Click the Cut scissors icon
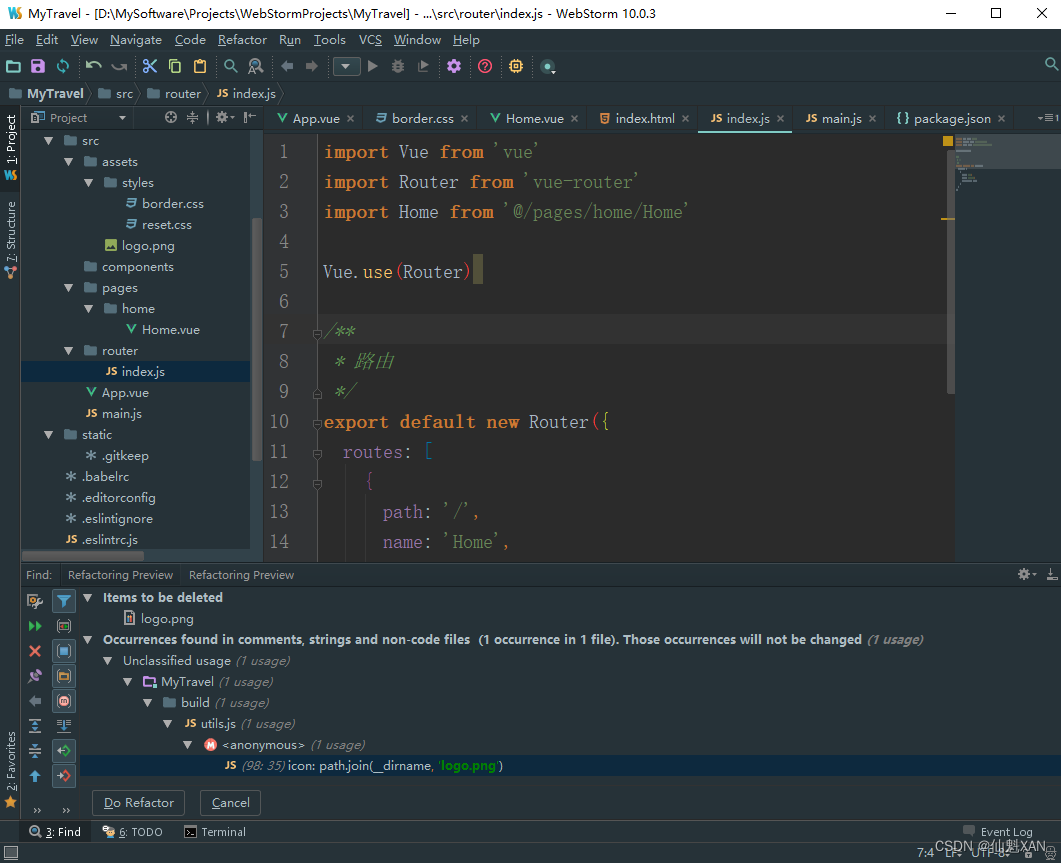Image resolution: width=1061 pixels, height=863 pixels. pos(150,66)
